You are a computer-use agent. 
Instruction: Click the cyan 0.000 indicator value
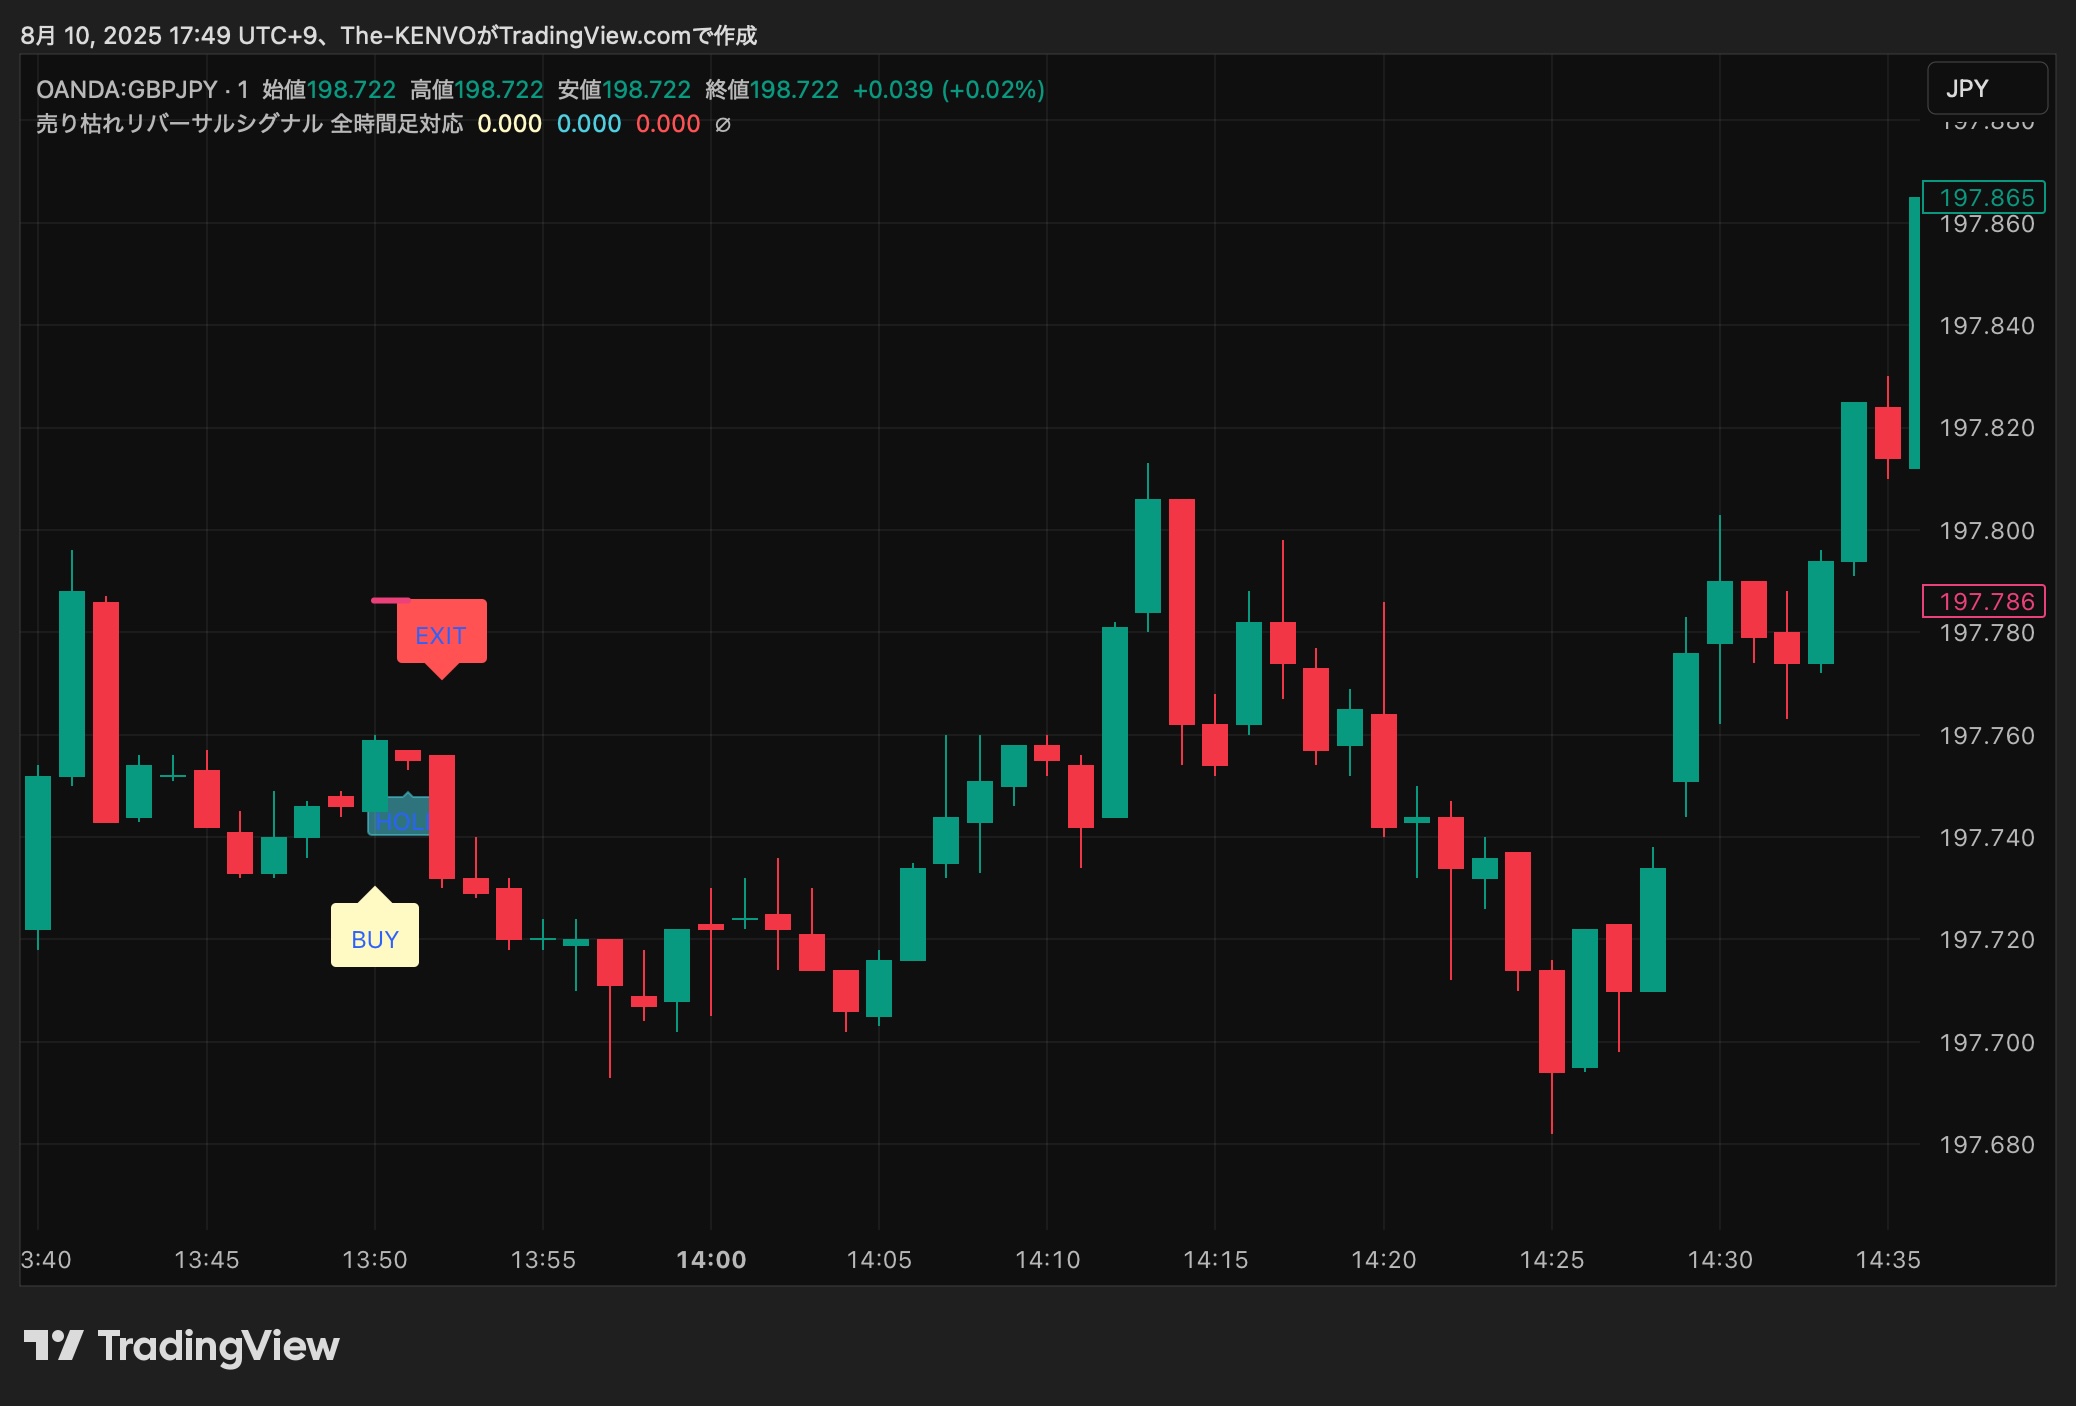click(588, 124)
